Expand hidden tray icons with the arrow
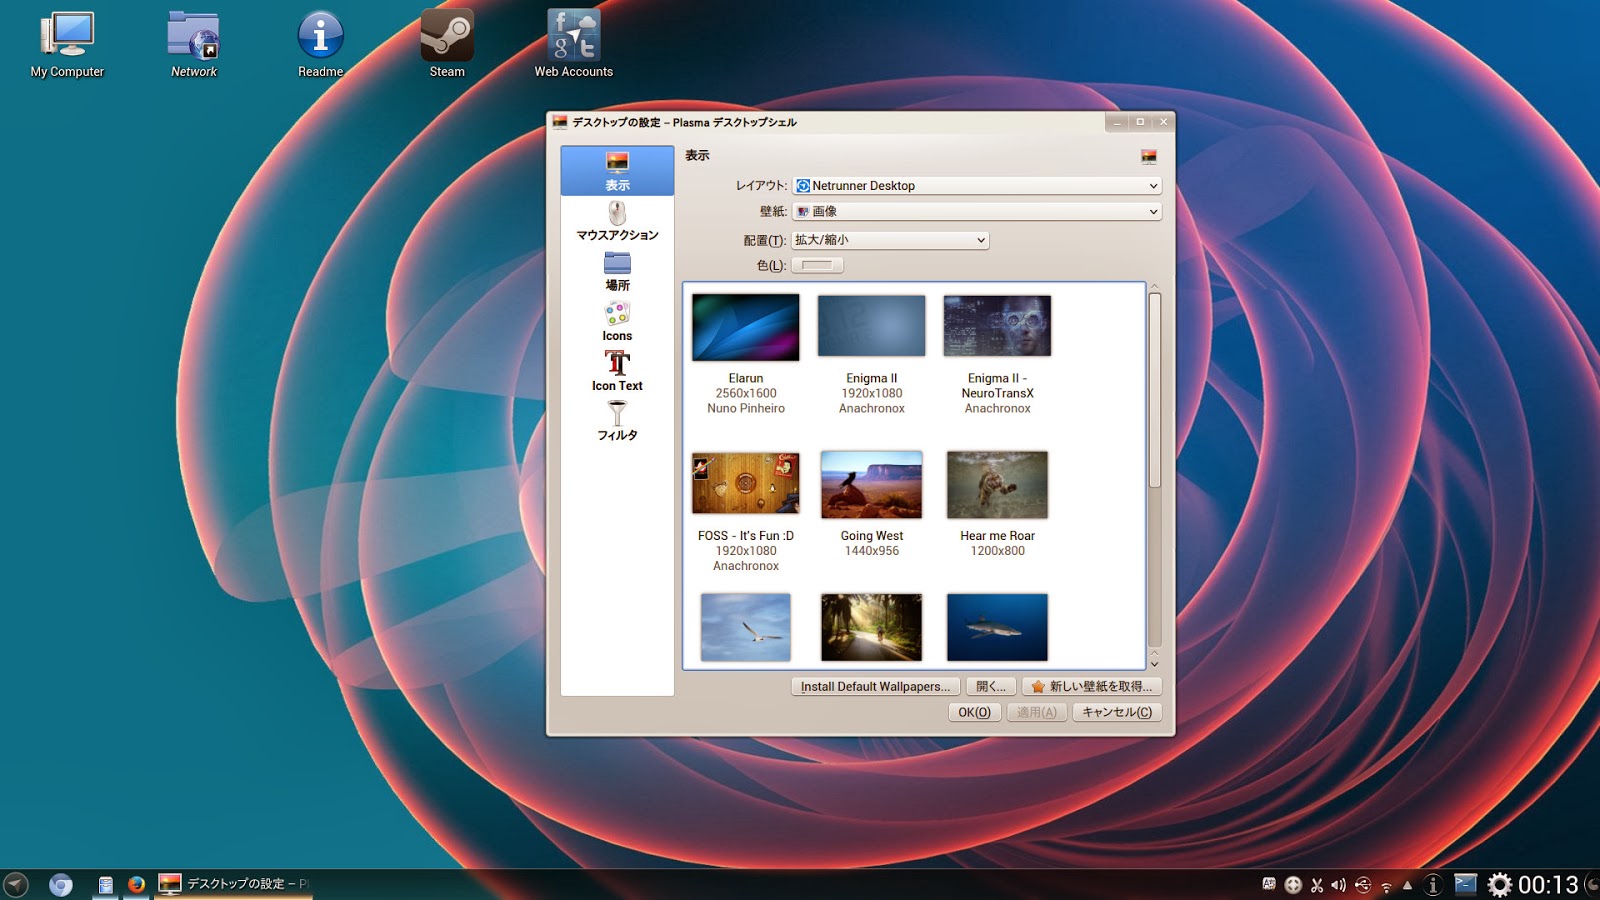Image resolution: width=1600 pixels, height=900 pixels. [x=1408, y=885]
